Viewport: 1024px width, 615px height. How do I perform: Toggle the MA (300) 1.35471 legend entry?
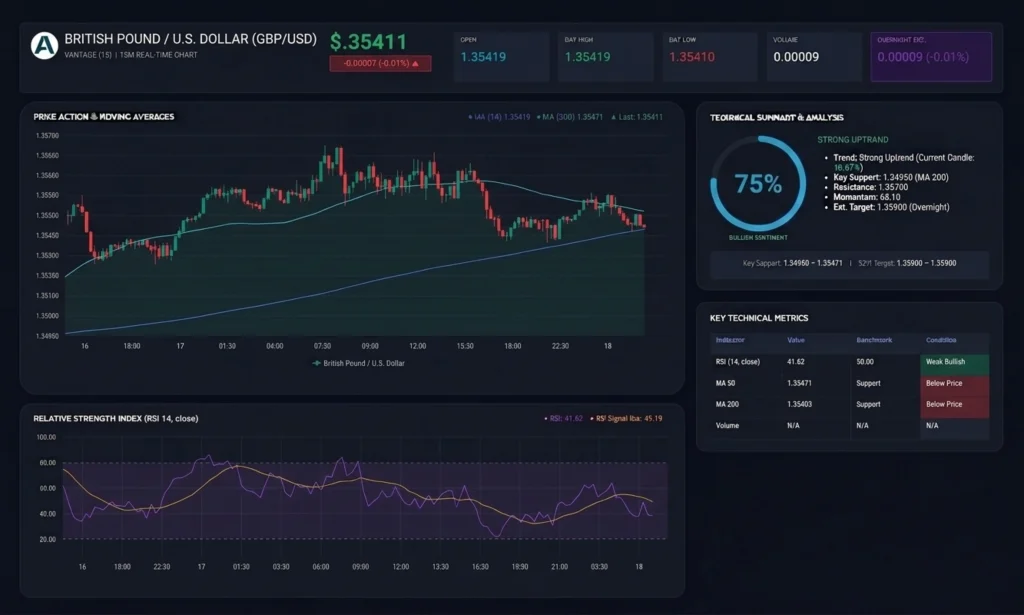coord(569,118)
